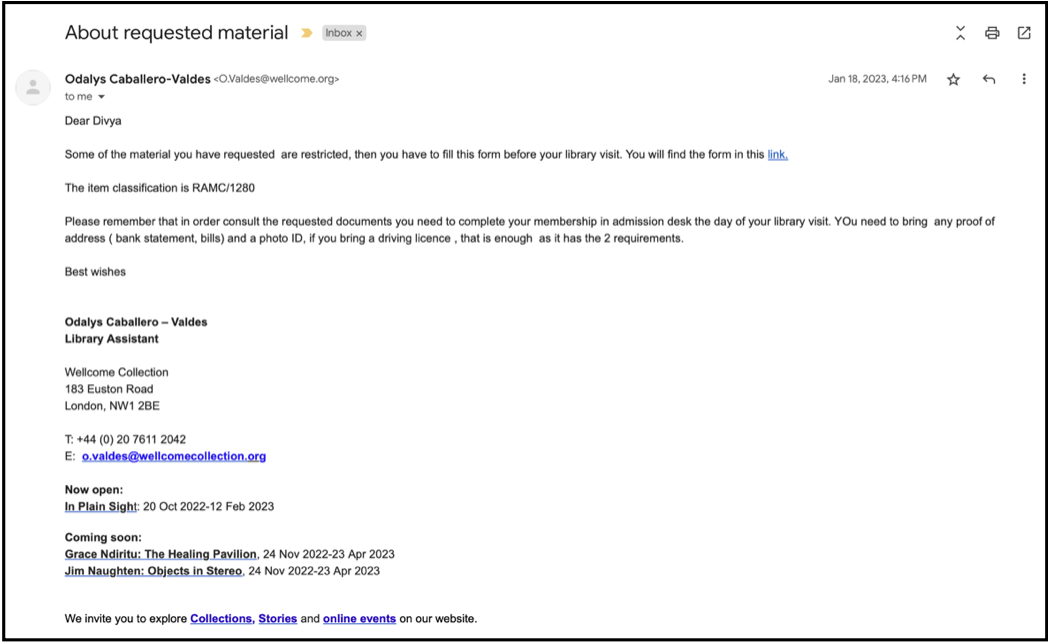Viewport: 1048px width, 642px height.
Task: Click the sender's profile avatar
Action: [33, 88]
